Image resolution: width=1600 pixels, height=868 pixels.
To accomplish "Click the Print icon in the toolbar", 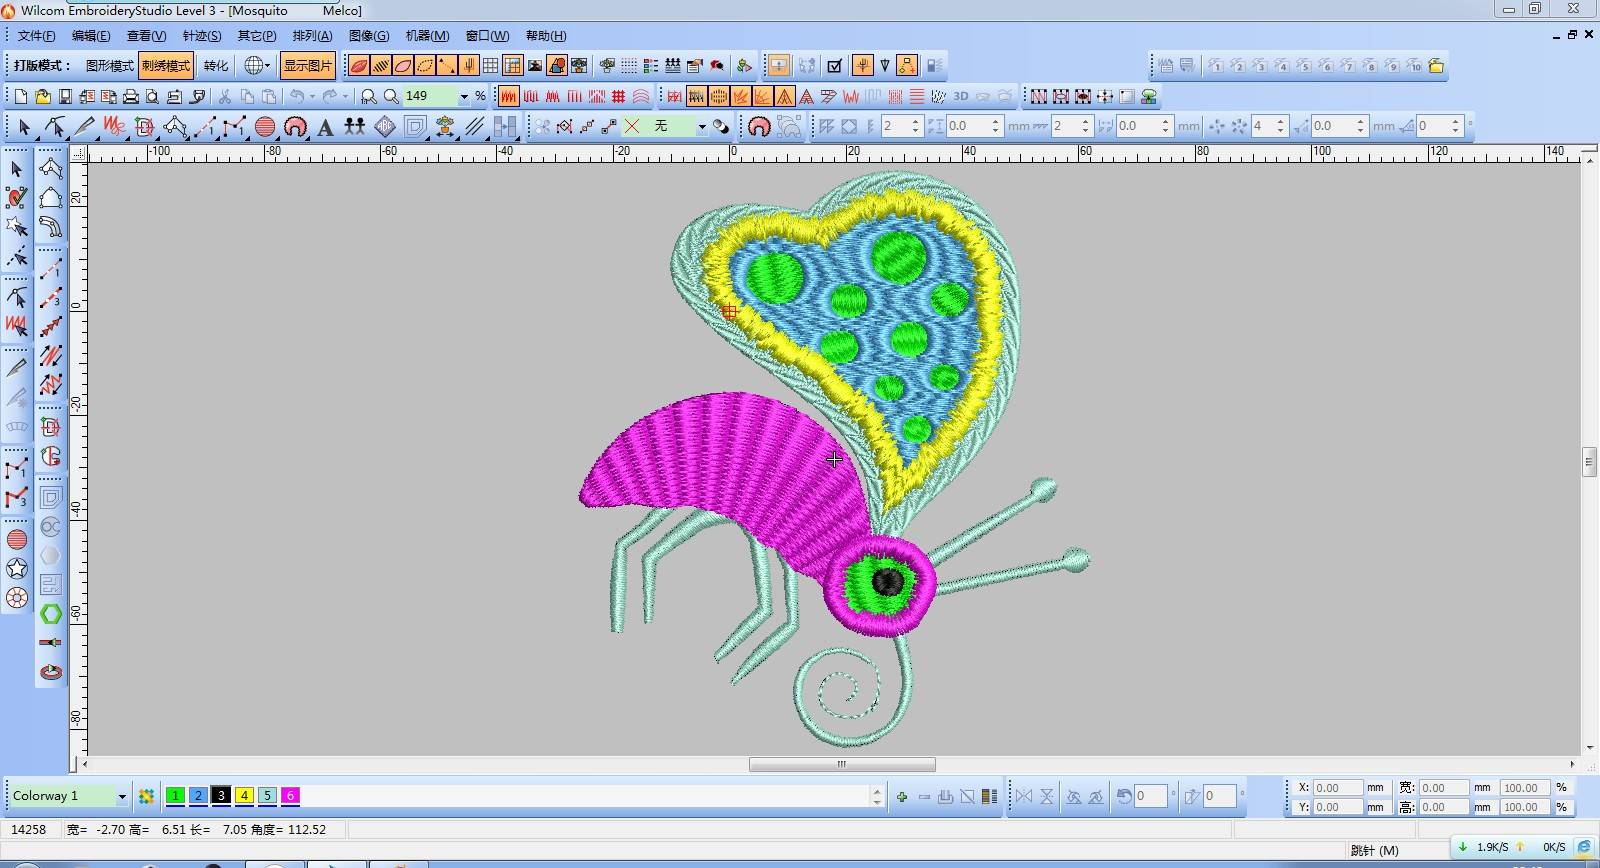I will [130, 97].
